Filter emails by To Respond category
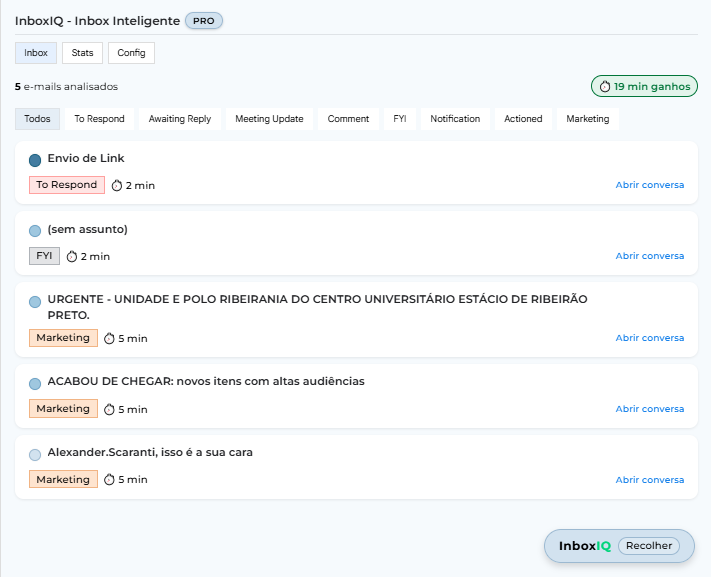 tap(99, 119)
